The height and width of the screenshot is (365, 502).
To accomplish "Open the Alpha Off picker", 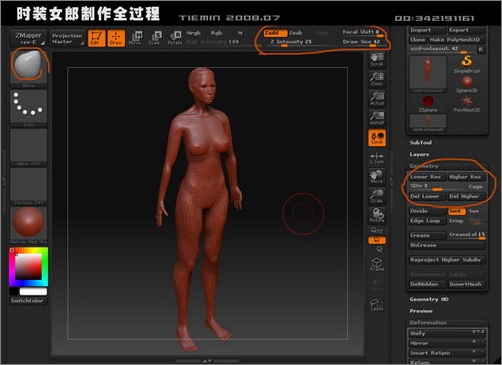I will pos(28,147).
